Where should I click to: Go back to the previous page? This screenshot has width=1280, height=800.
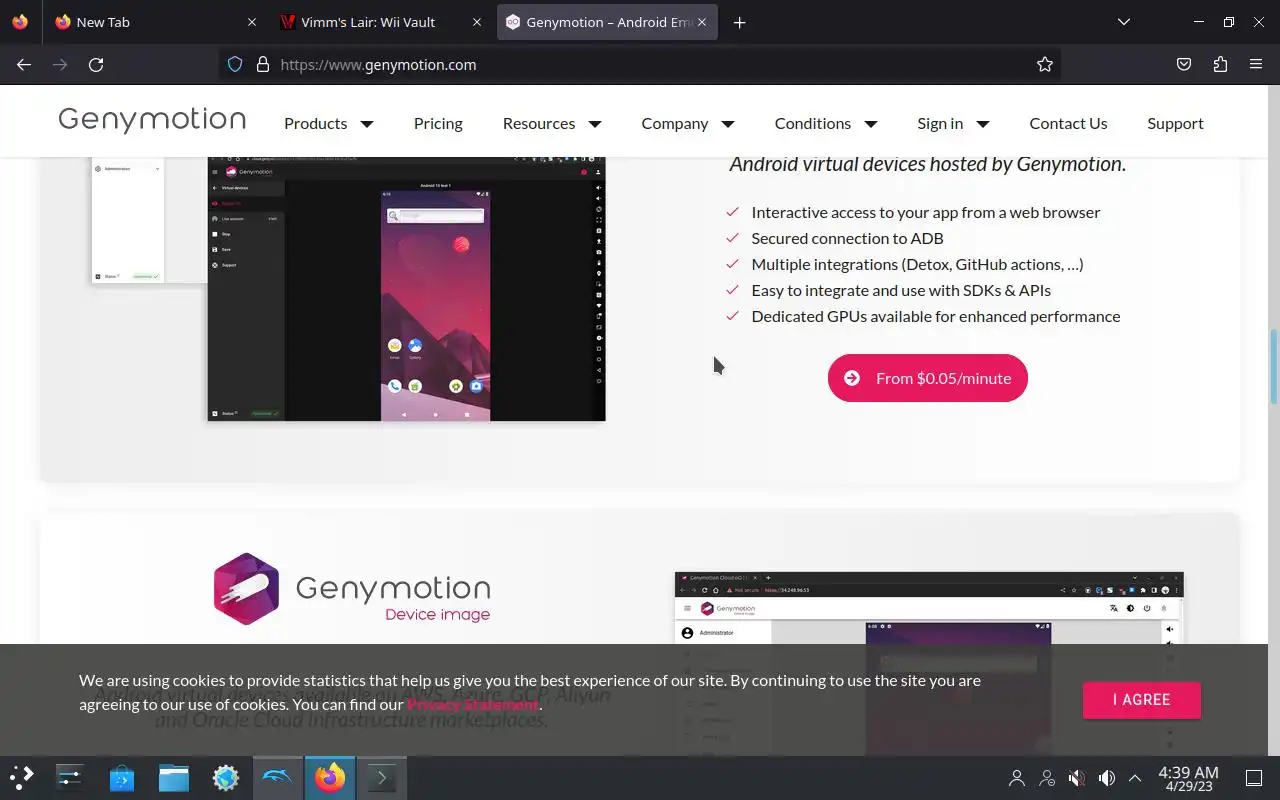click(24, 64)
